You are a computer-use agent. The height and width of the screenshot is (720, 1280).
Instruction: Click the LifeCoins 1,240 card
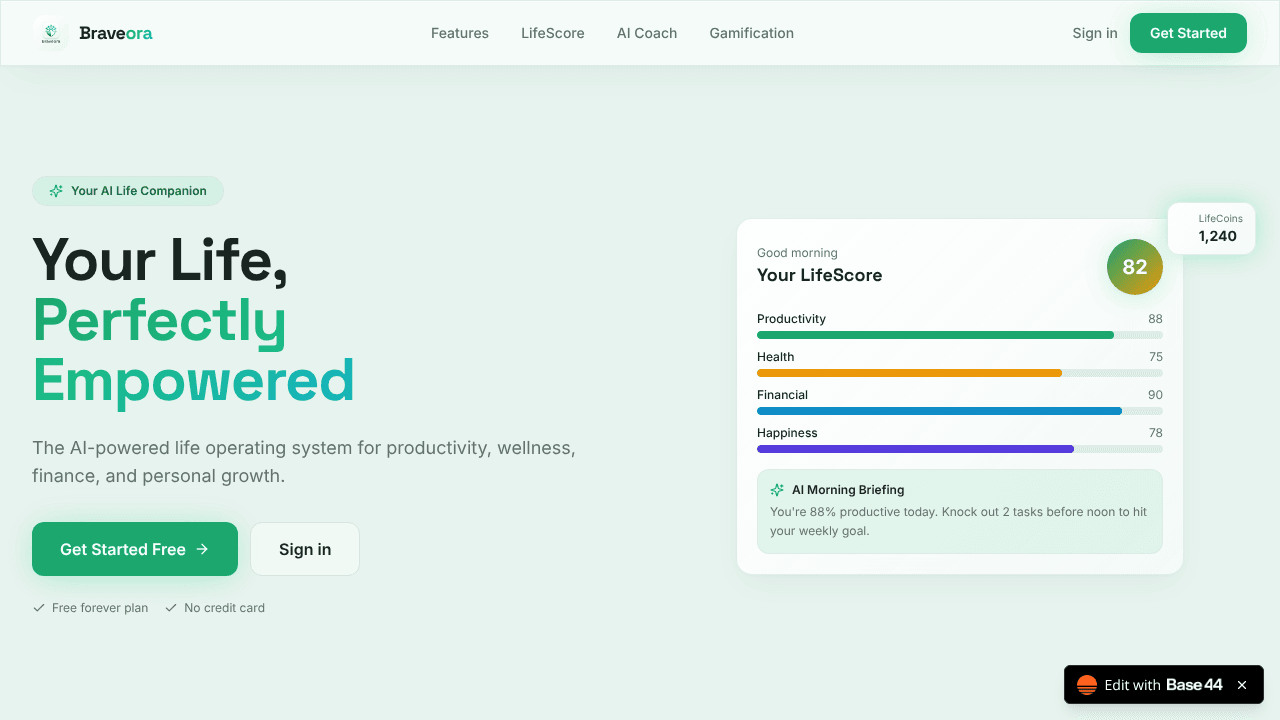tap(1211, 228)
